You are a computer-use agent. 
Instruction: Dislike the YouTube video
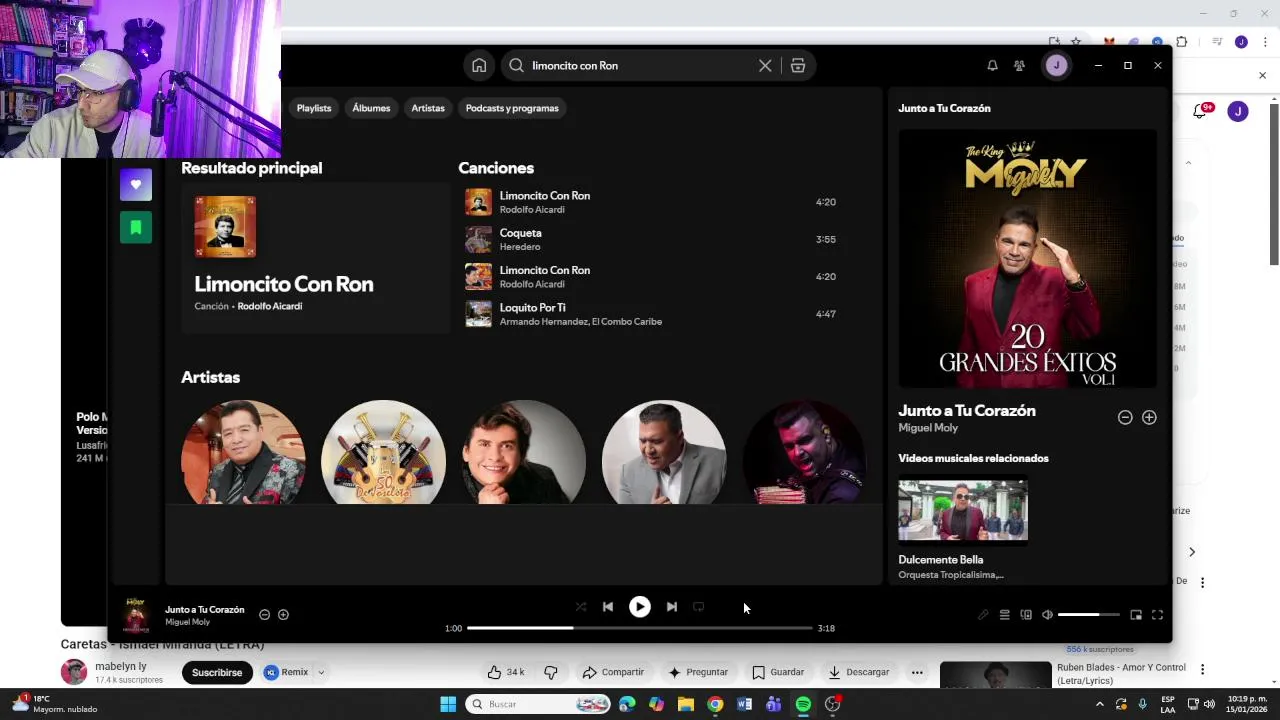(x=550, y=673)
